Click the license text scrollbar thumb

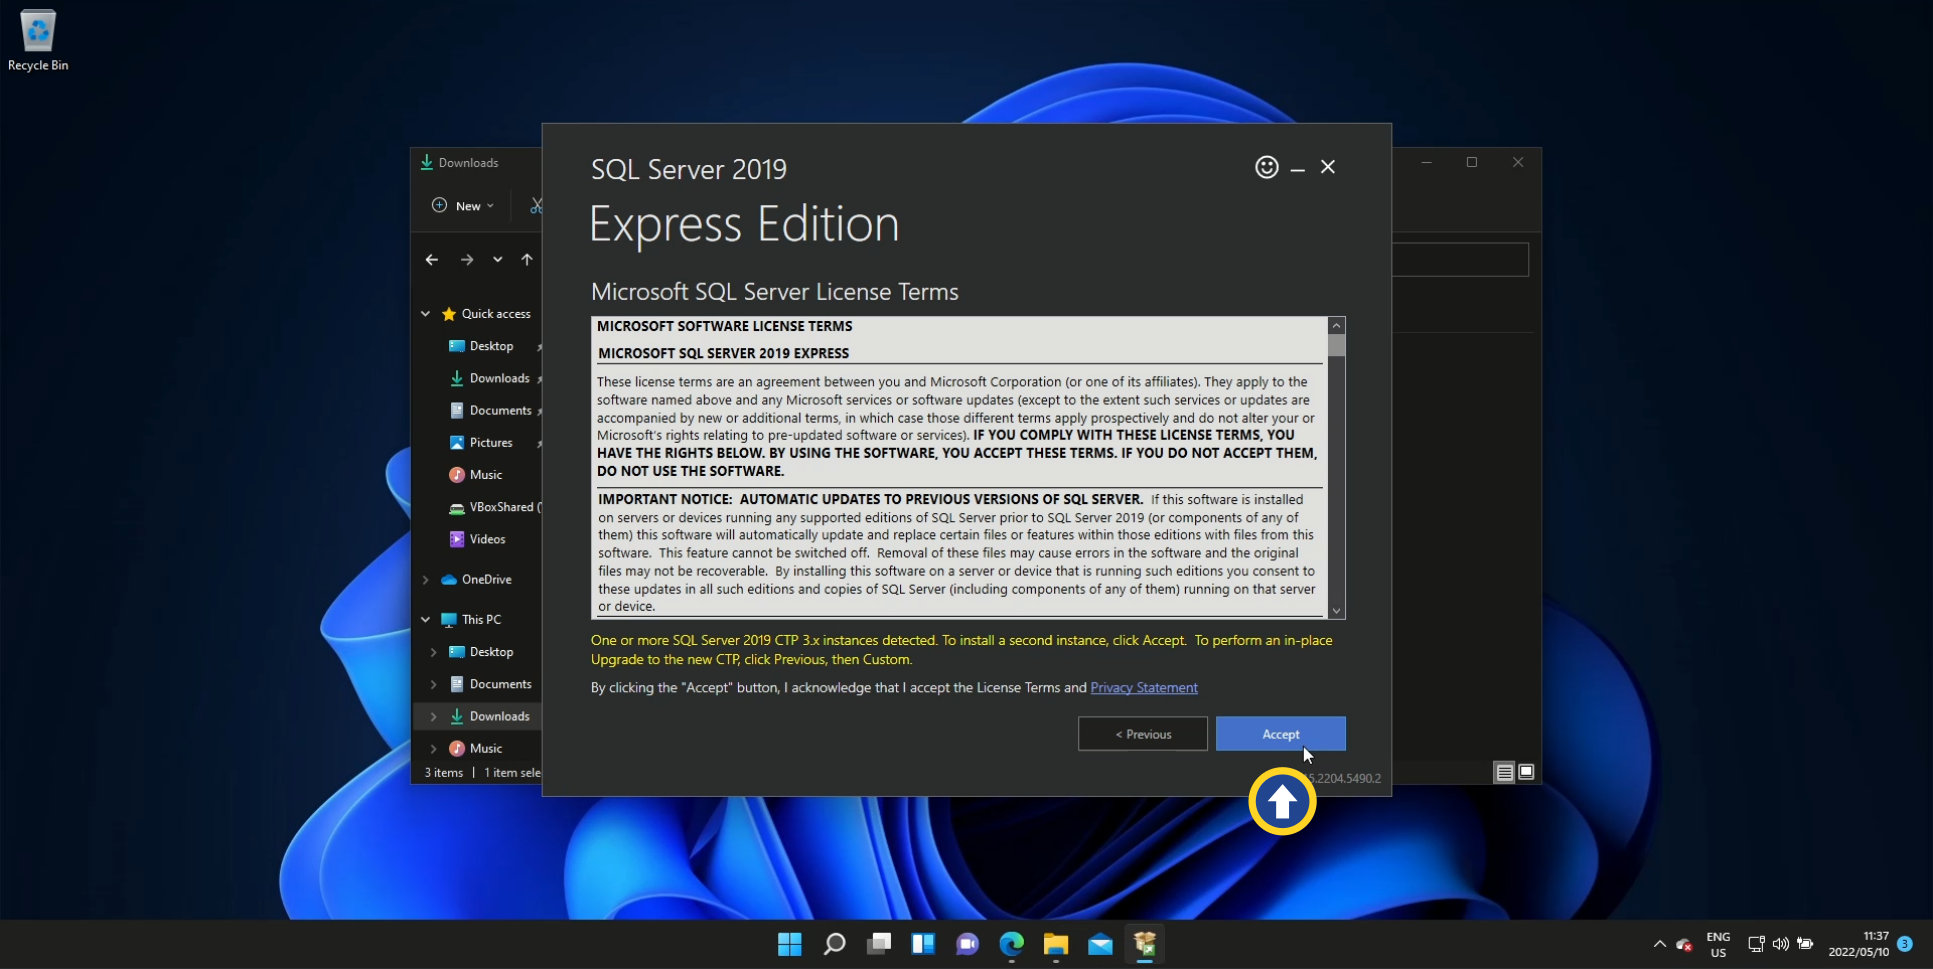1336,345
